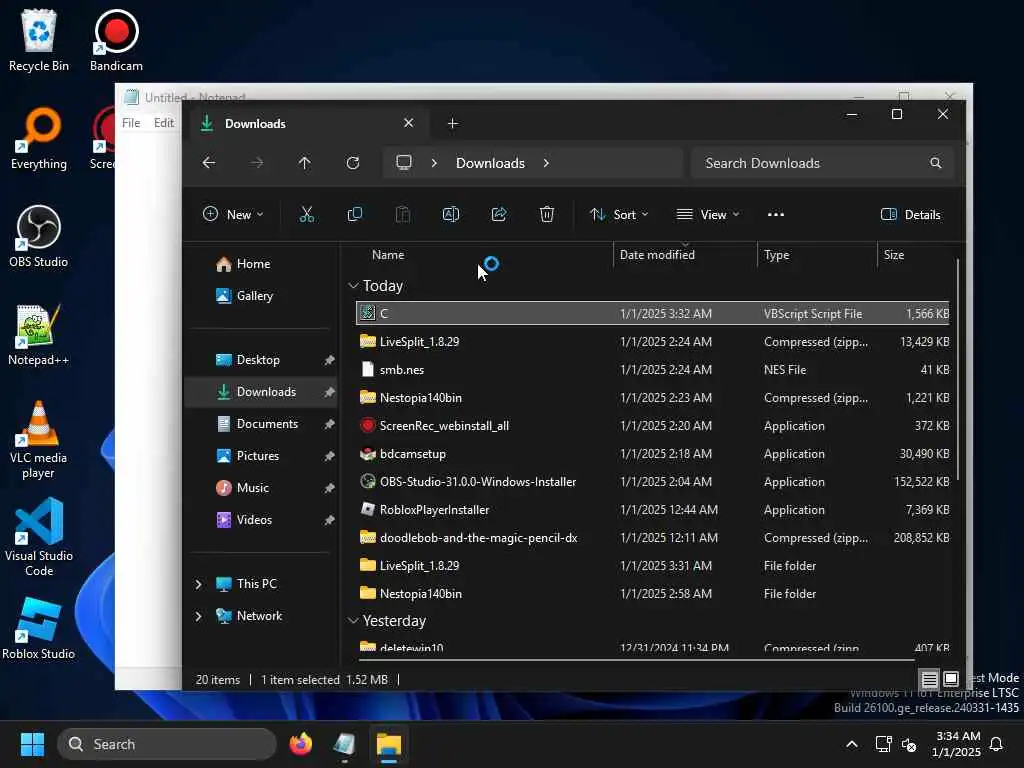The image size is (1024, 768).
Task: Select OBS-Studio-31.0.0-Windows-Installer file
Action: coord(653,482)
